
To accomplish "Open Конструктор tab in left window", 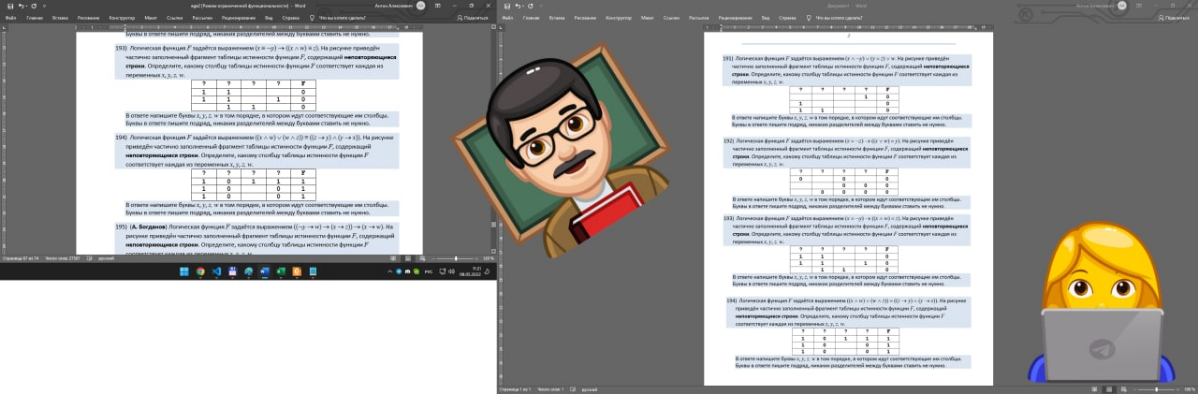I will [122, 18].
